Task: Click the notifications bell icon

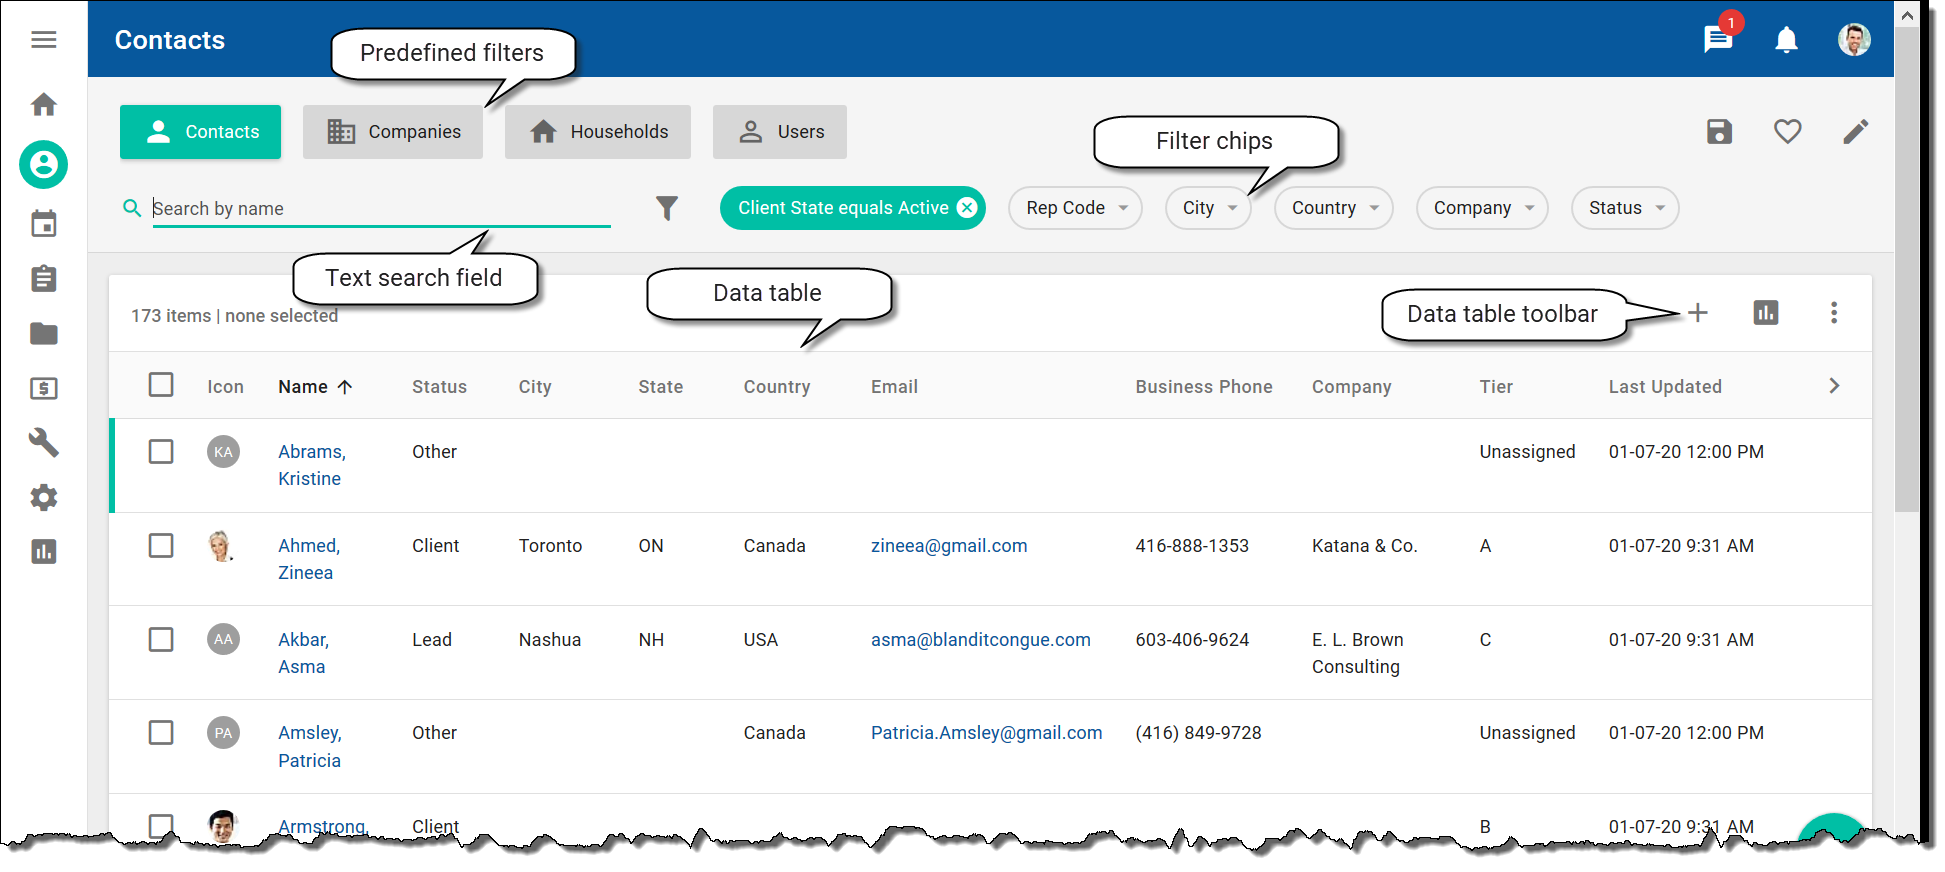Action: point(1785,40)
